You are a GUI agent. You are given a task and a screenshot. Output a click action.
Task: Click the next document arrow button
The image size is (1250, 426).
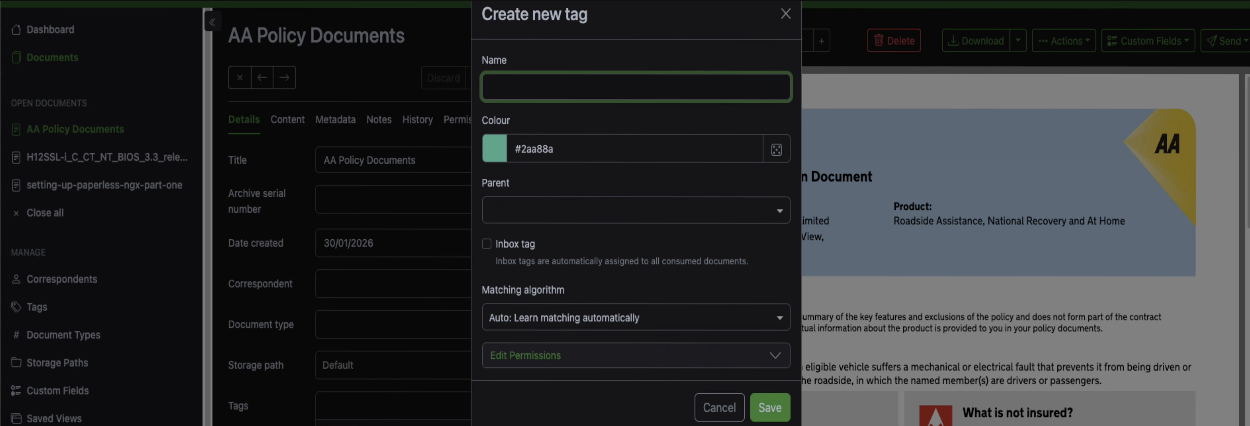[284, 77]
